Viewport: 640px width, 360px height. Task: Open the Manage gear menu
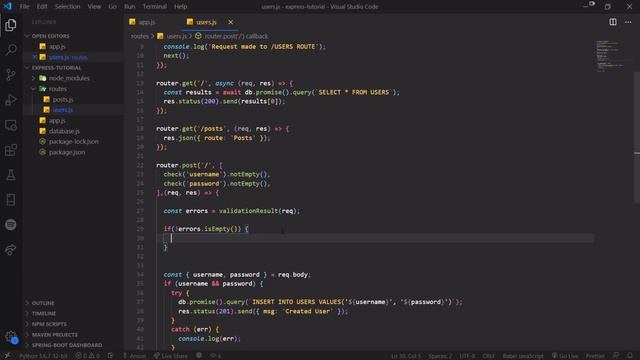click(x=11, y=337)
